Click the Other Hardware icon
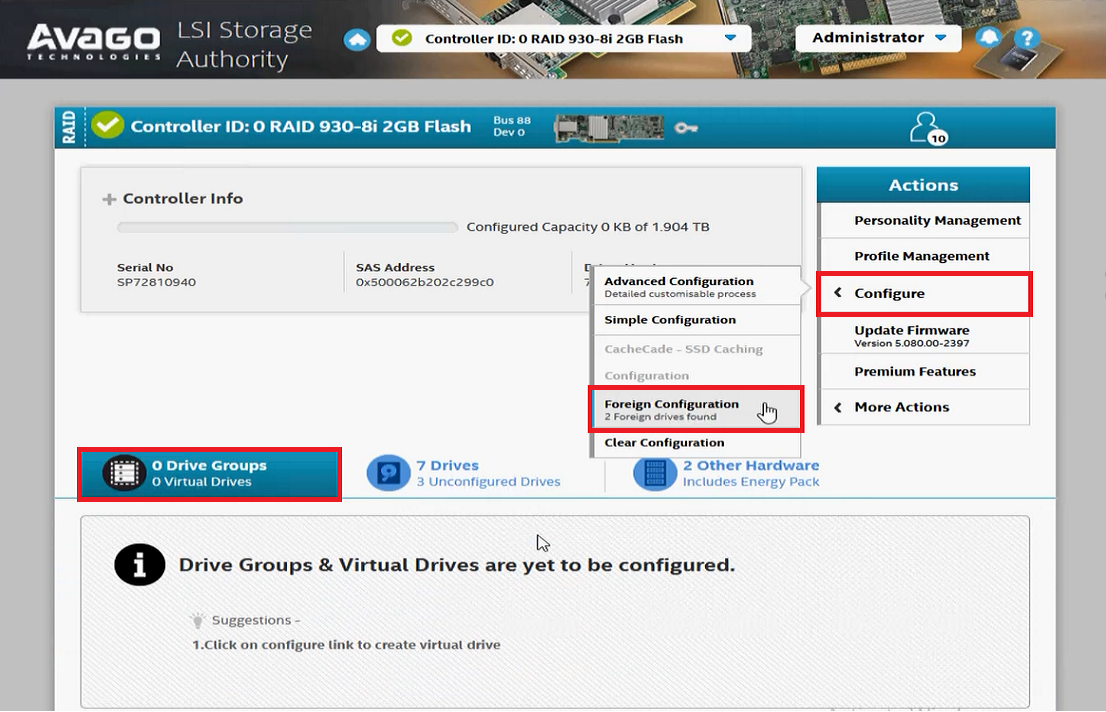The width and height of the screenshot is (1106, 712). [x=654, y=473]
